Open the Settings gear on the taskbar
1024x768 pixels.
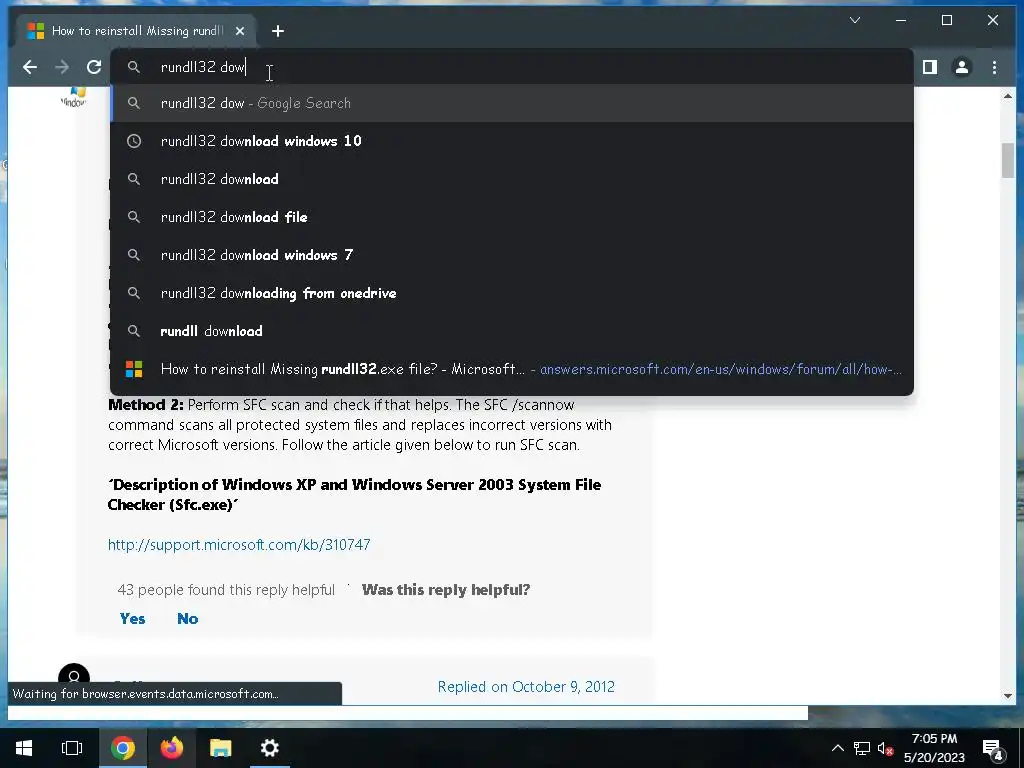point(269,748)
